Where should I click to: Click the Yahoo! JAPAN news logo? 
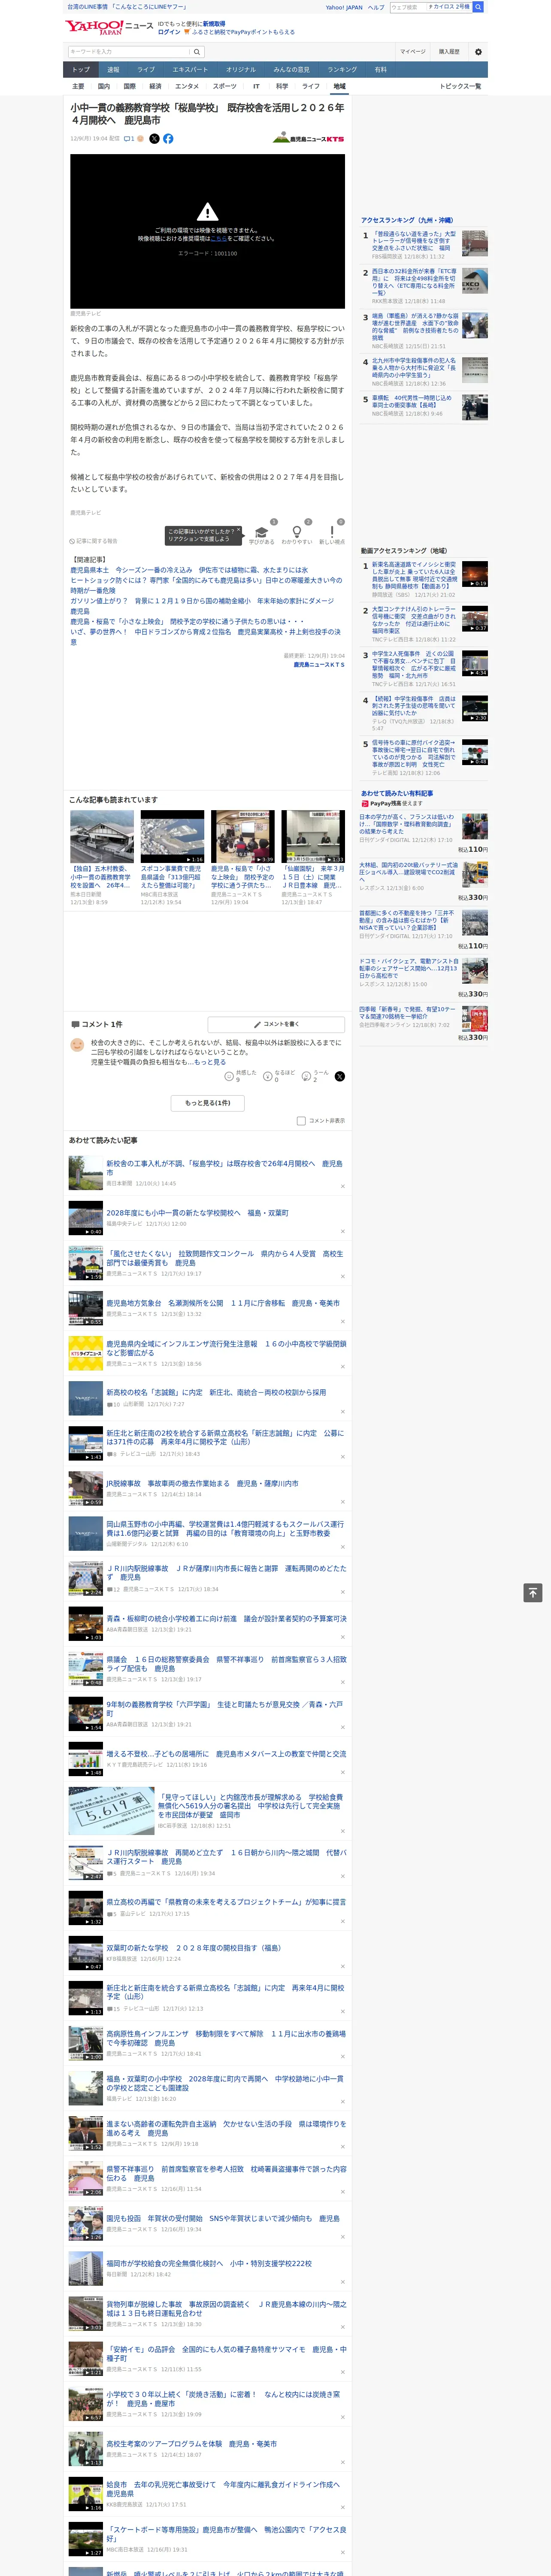[x=108, y=27]
